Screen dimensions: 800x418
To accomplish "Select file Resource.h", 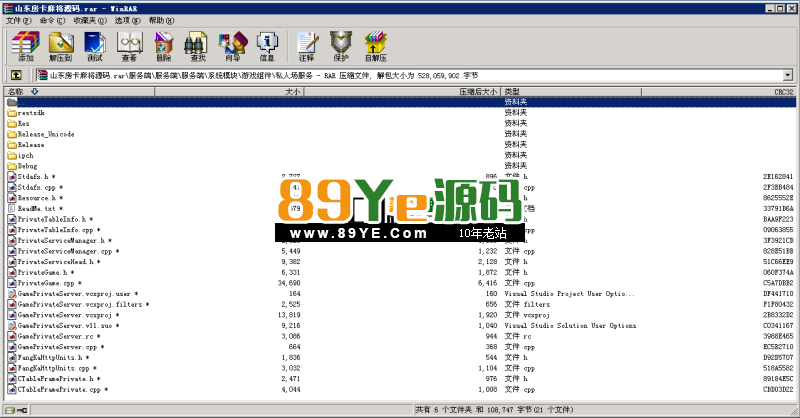I will point(37,198).
